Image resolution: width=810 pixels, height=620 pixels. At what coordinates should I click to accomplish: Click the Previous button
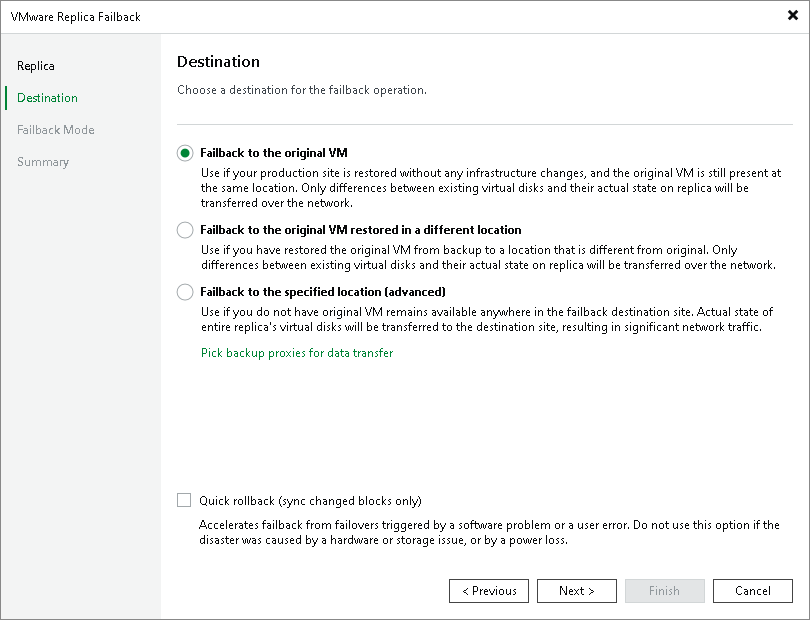pyautogui.click(x=489, y=591)
